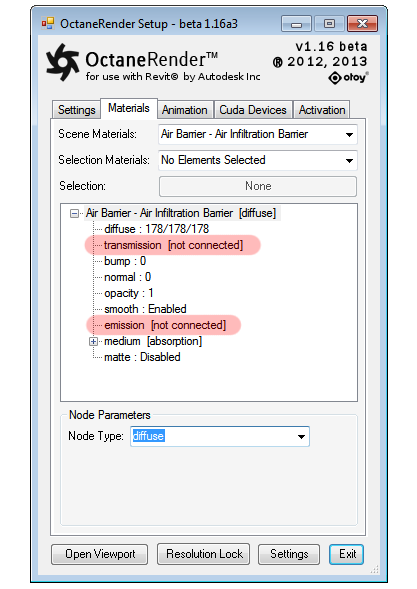This screenshot has width=417, height=589.
Task: Minimize the OctaneRender Setup window
Action: tap(296, 24)
